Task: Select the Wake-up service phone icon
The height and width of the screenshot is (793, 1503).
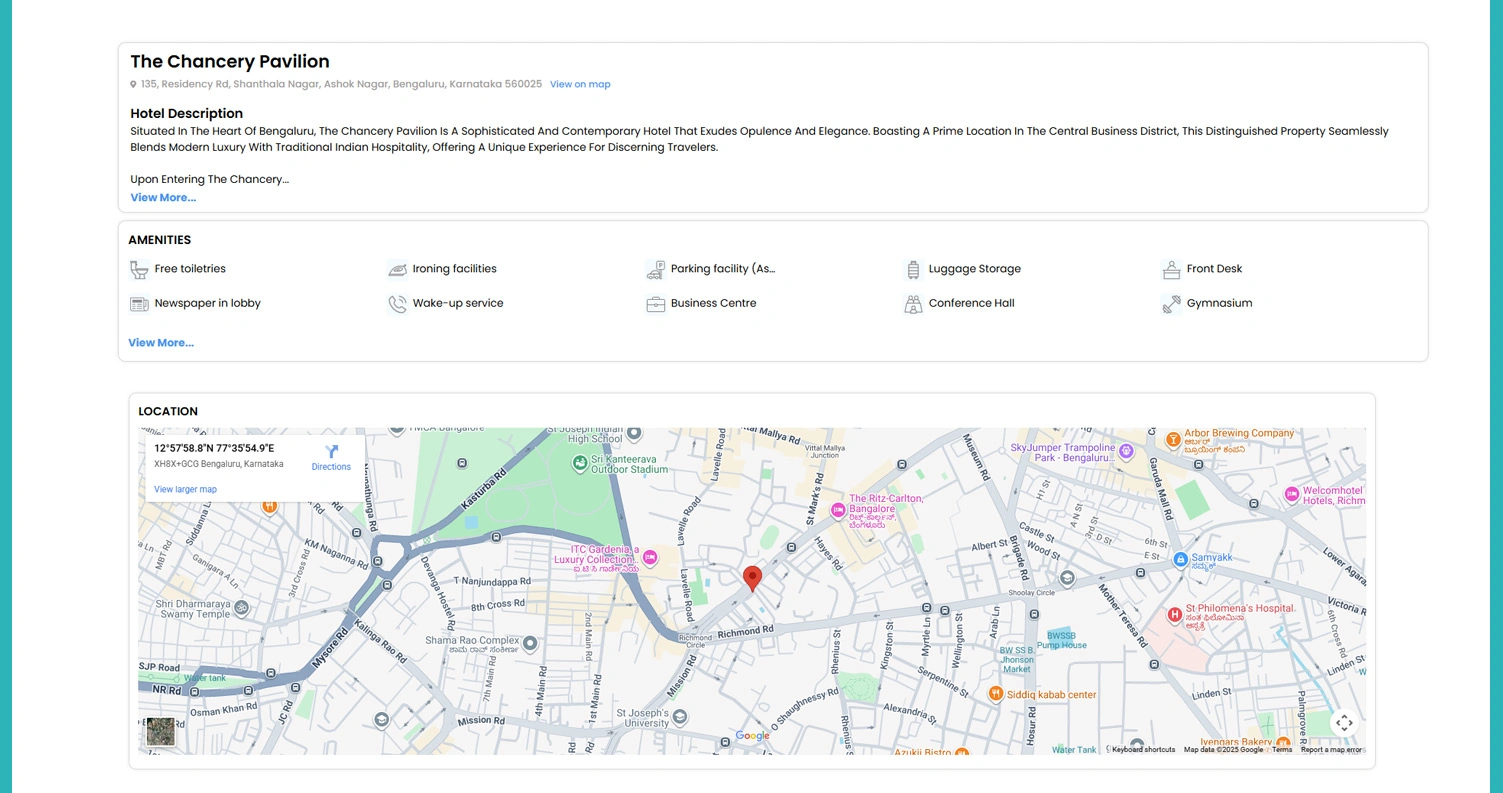Action: [396, 303]
